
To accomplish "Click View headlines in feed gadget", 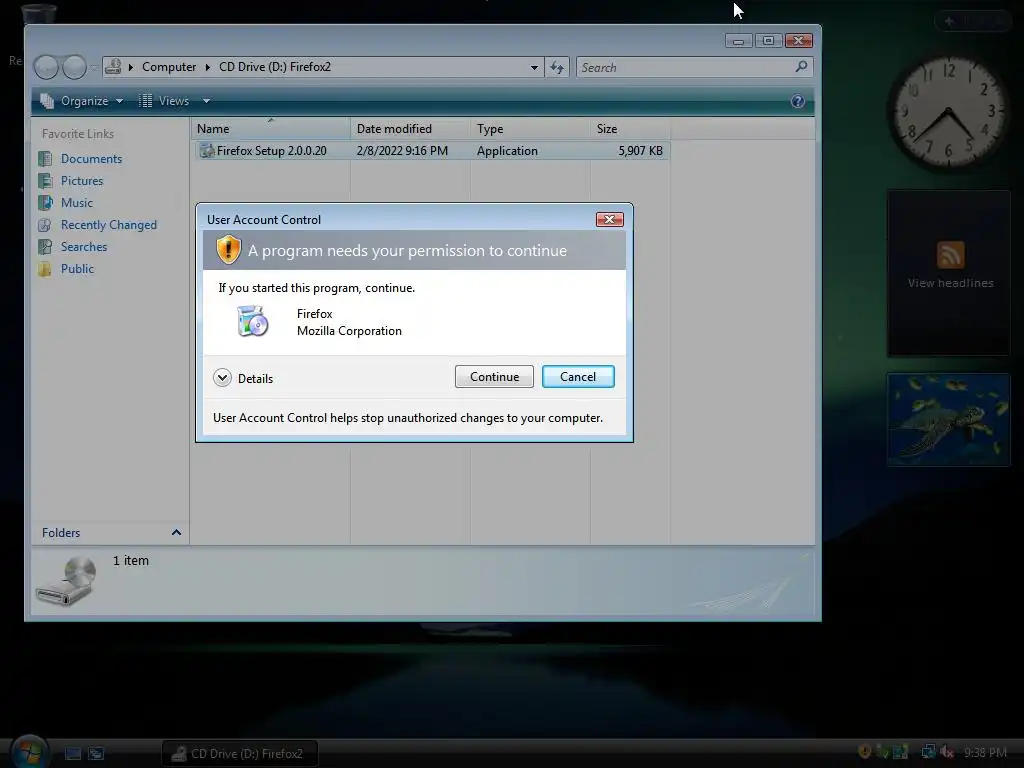I will click(x=950, y=283).
